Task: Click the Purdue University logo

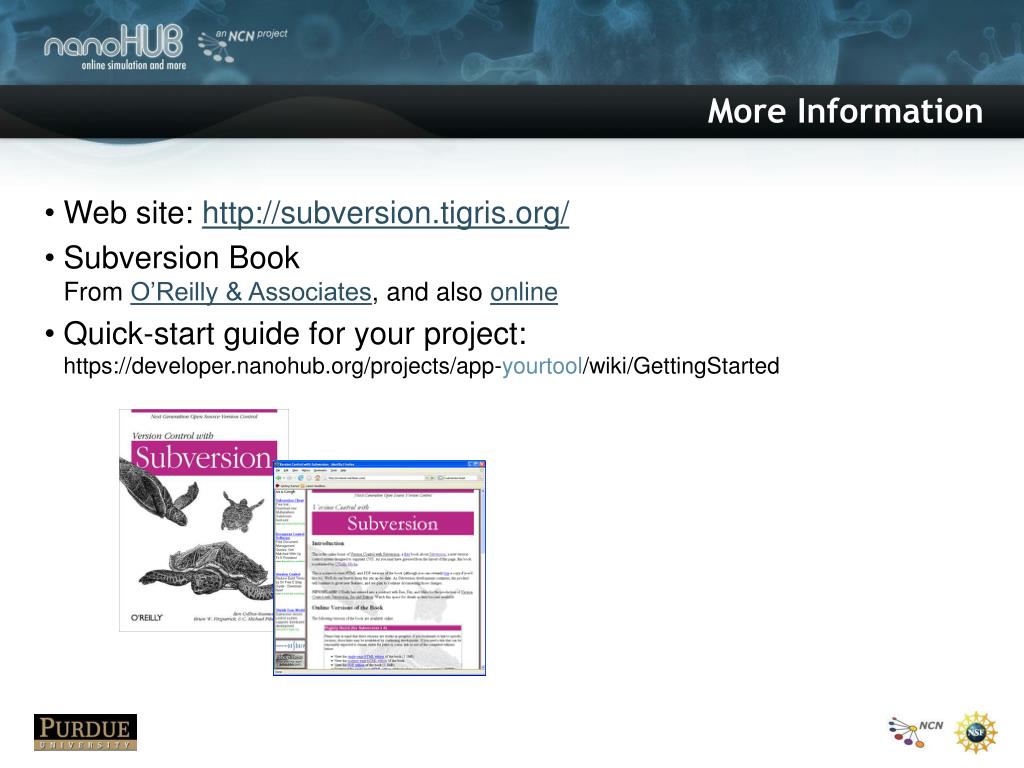Action: click(86, 732)
